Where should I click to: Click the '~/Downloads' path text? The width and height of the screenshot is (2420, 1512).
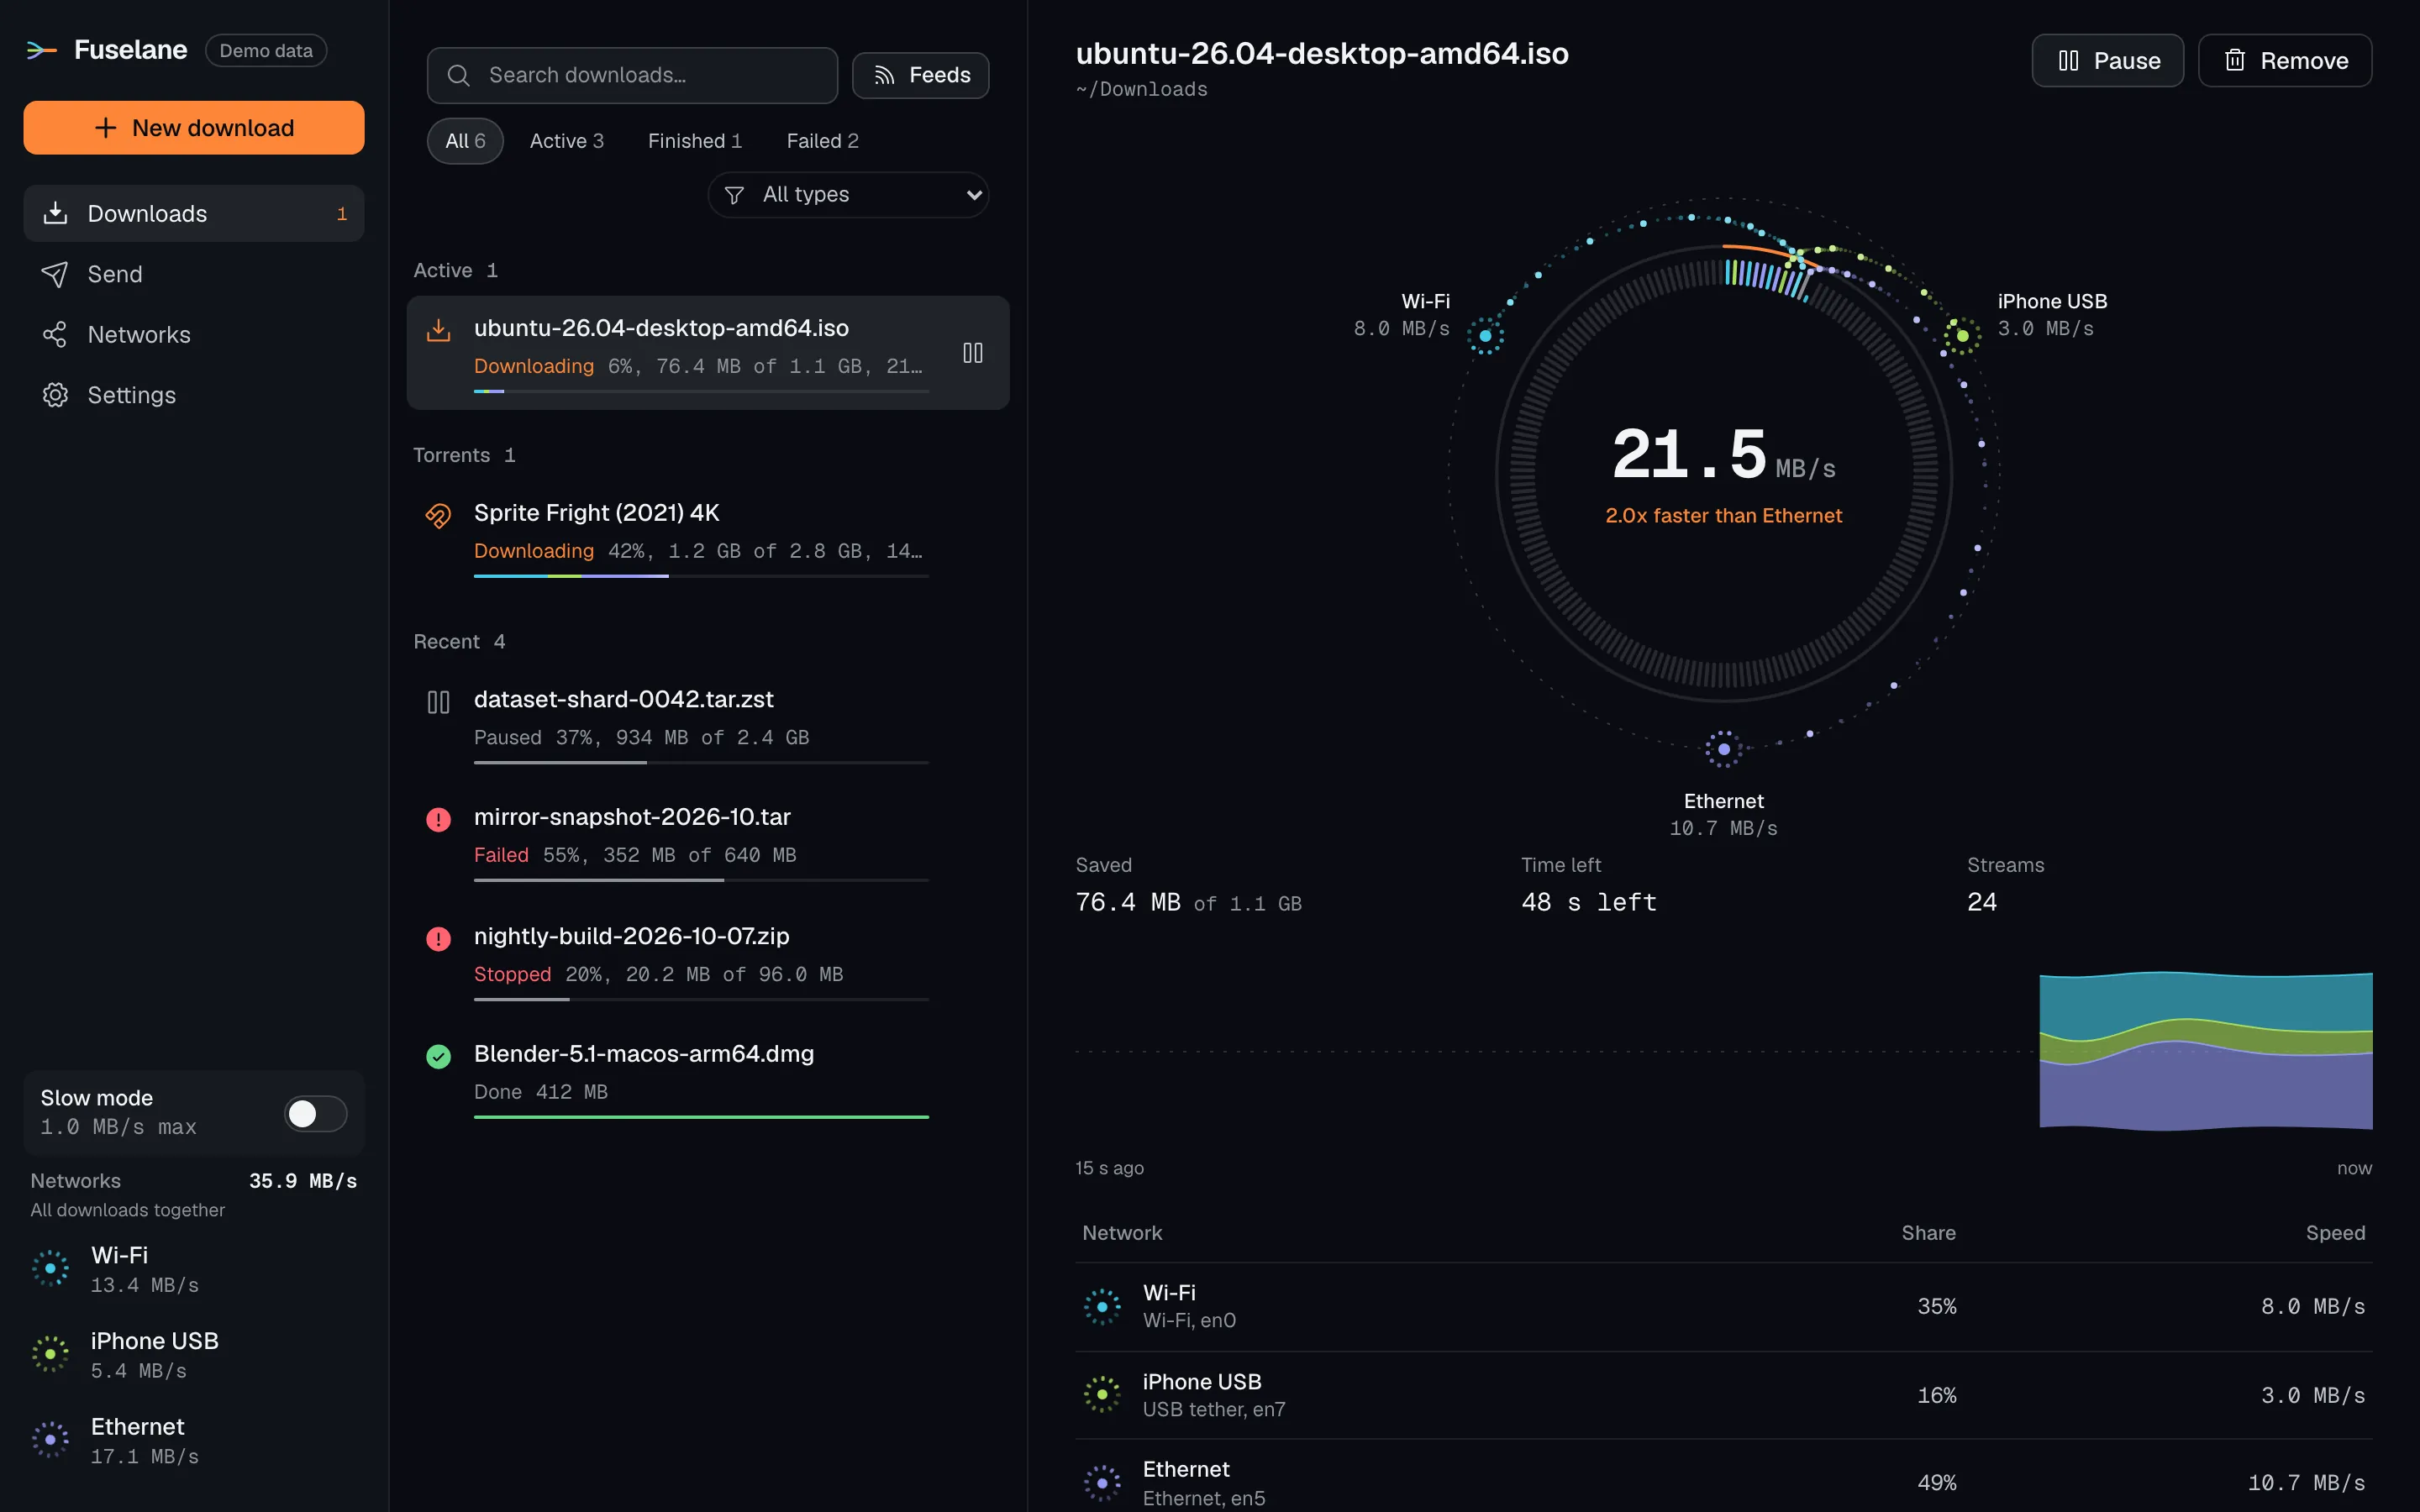1141,89
